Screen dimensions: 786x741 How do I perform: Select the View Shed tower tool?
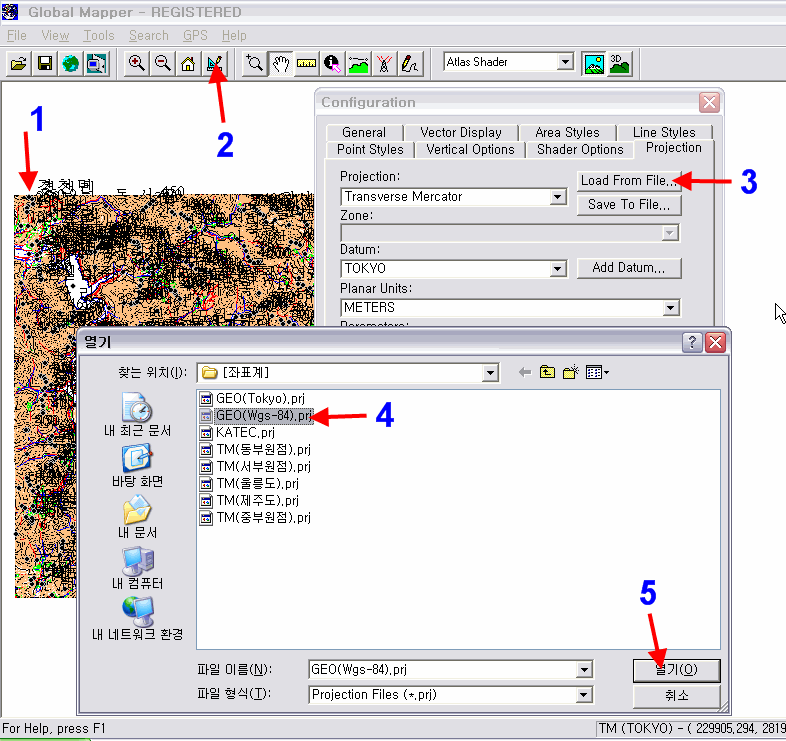(384, 64)
